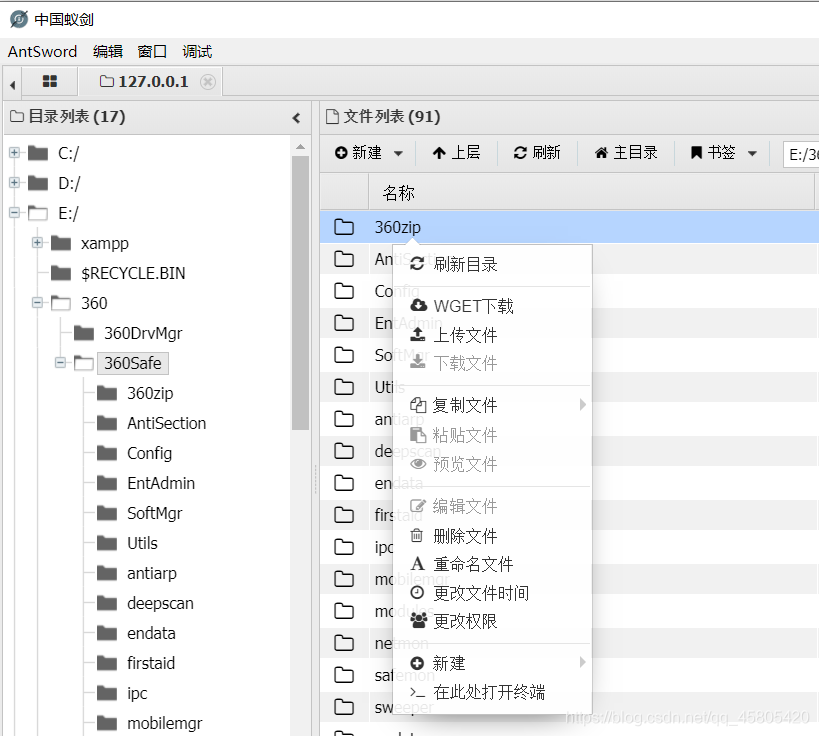The height and width of the screenshot is (736, 819).
Task: Click the 上传文件 upload icon in context menu
Action: click(x=419, y=335)
